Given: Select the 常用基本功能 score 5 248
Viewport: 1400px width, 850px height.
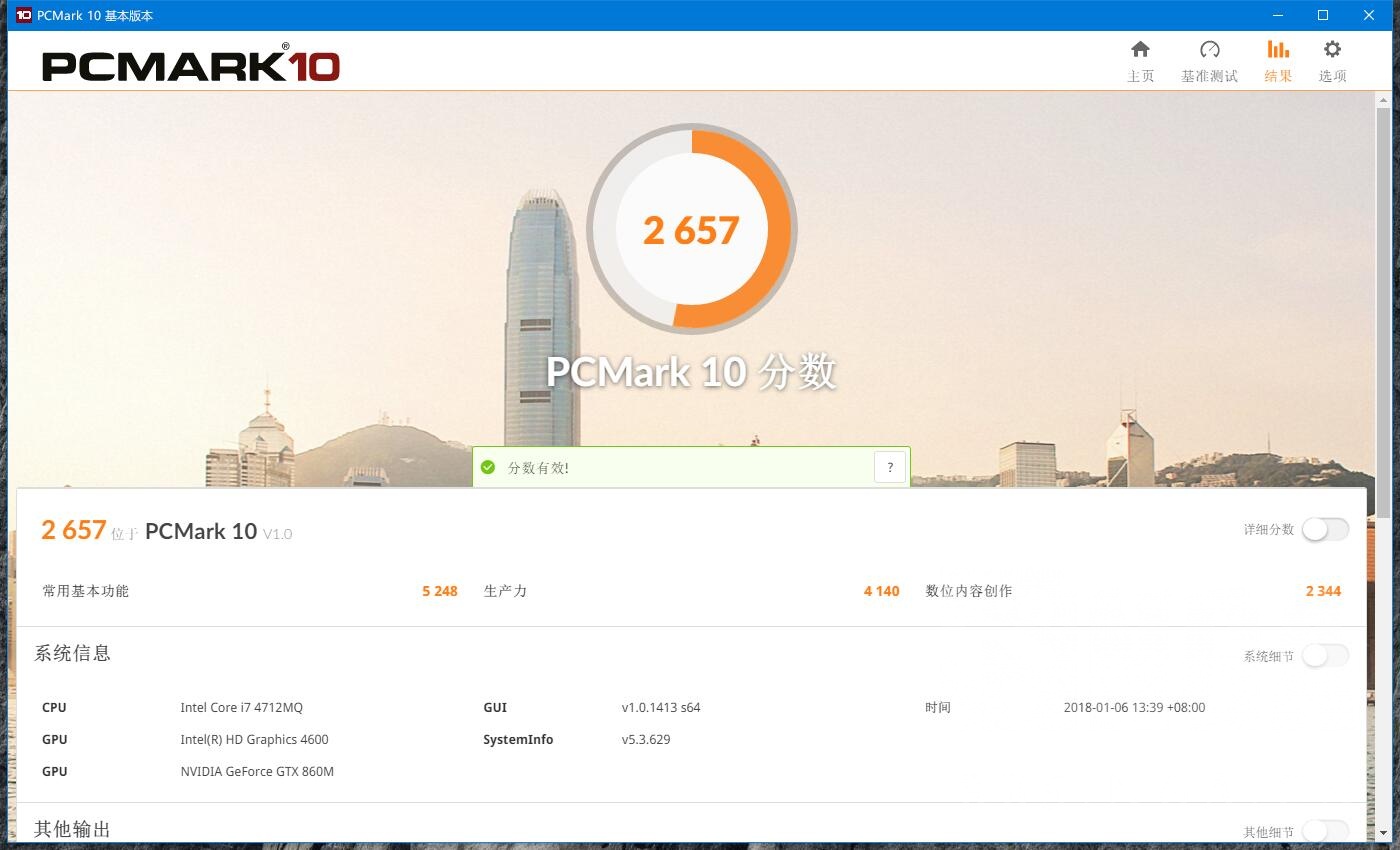Looking at the screenshot, I should click(439, 591).
